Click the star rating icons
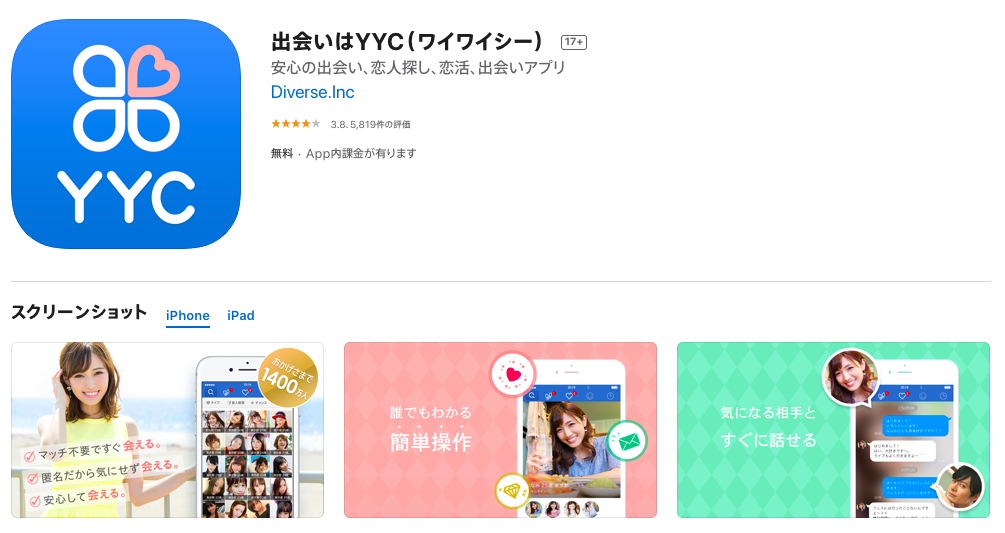This screenshot has height=533, width=1005. click(x=295, y=124)
